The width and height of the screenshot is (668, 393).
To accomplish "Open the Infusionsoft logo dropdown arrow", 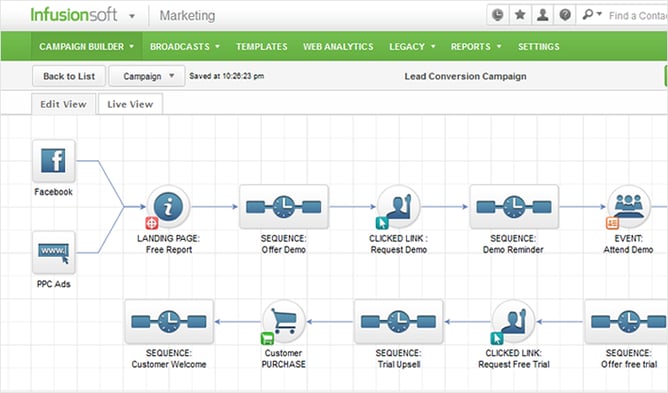I will [x=132, y=16].
